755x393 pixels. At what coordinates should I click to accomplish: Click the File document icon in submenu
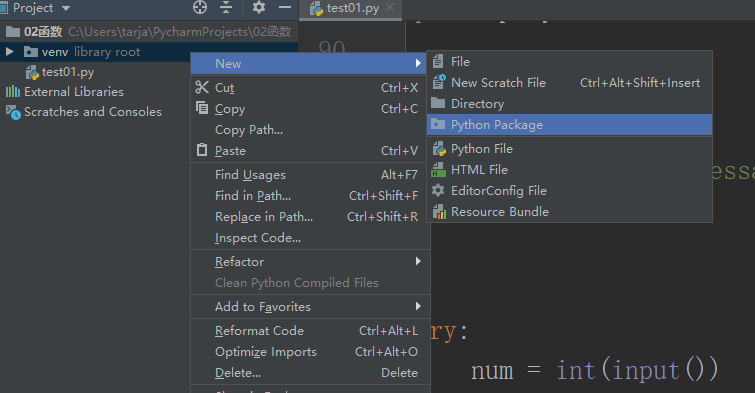438,61
